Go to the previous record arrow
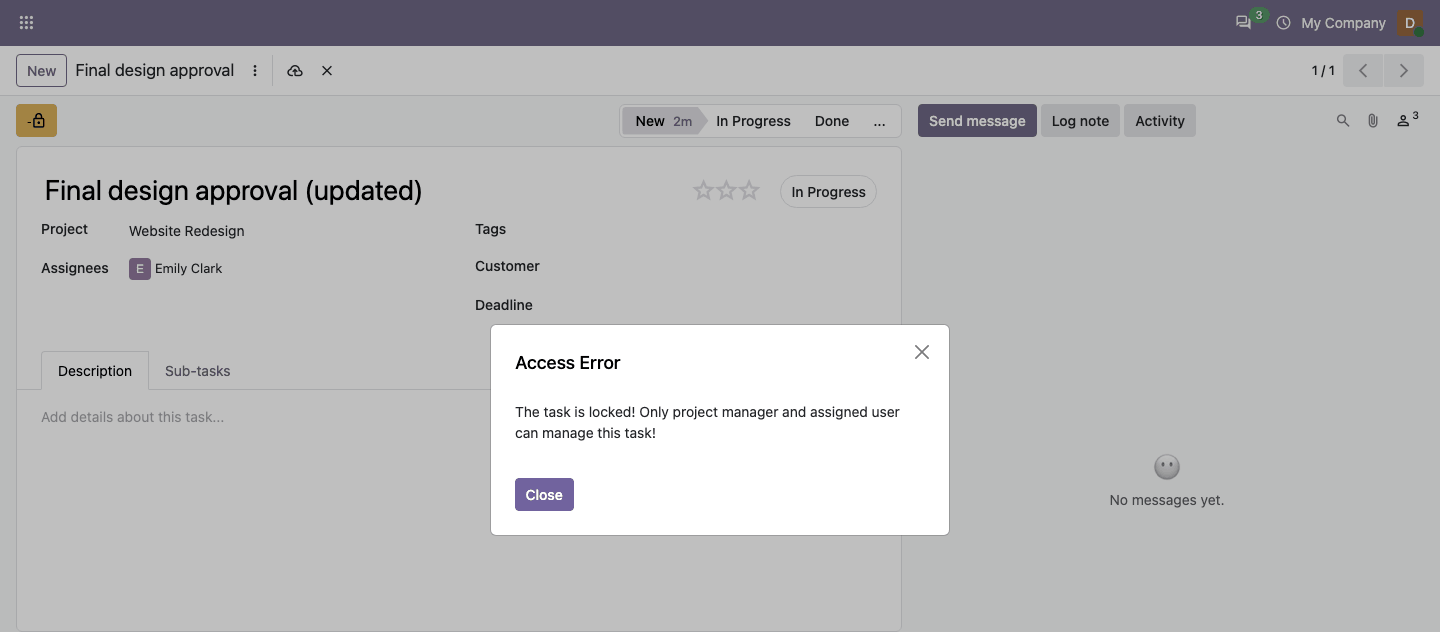 pyautogui.click(x=1363, y=71)
